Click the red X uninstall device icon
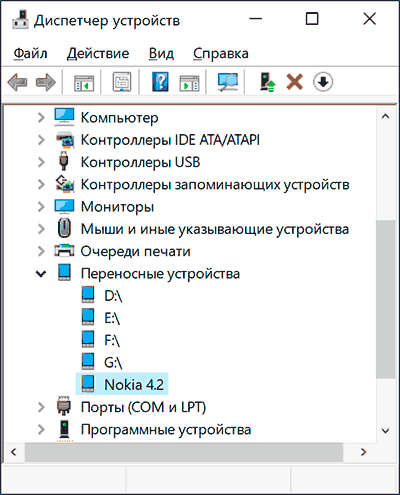 click(x=295, y=82)
